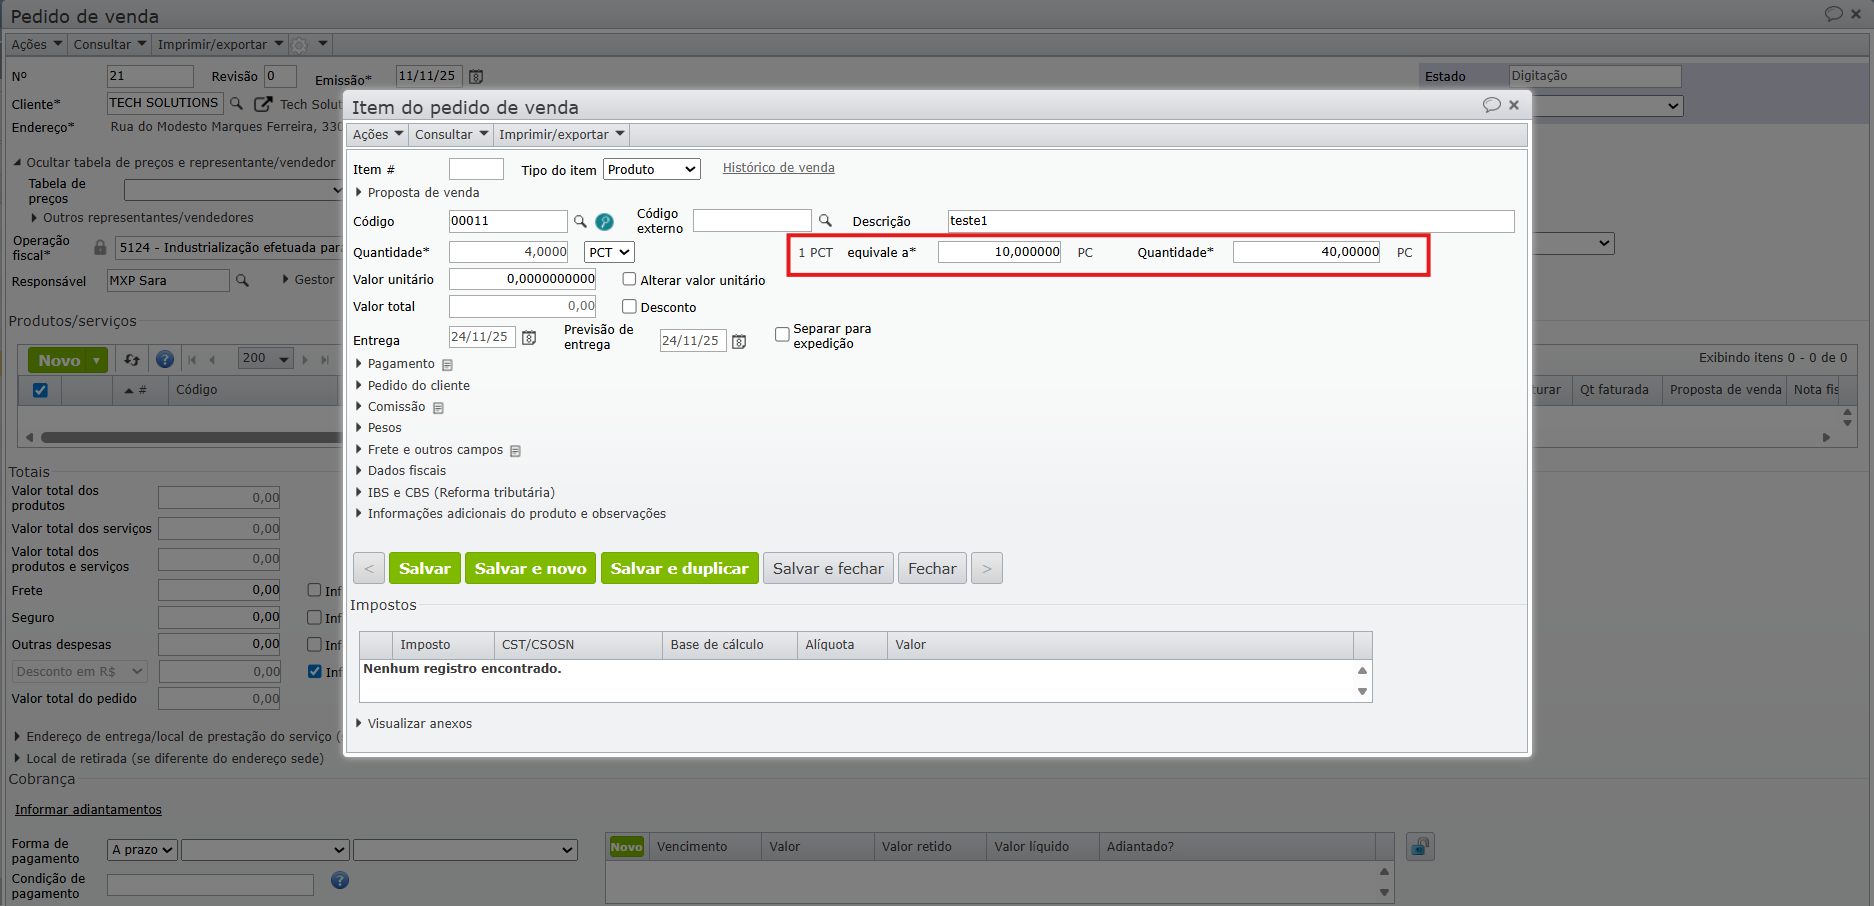Click the note icon next to Pagamento
1874x906 pixels.
[x=447, y=365]
